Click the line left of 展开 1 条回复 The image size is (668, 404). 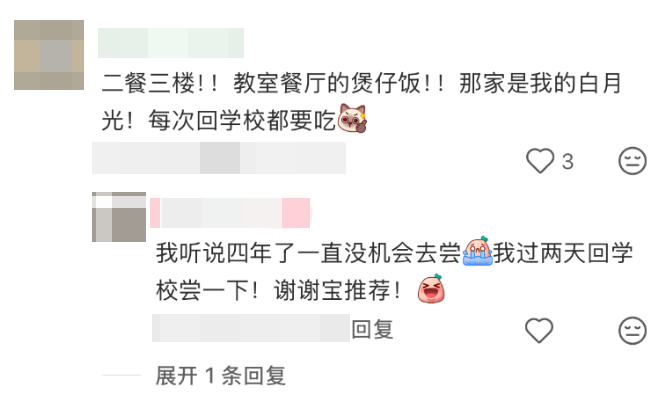[121, 375]
